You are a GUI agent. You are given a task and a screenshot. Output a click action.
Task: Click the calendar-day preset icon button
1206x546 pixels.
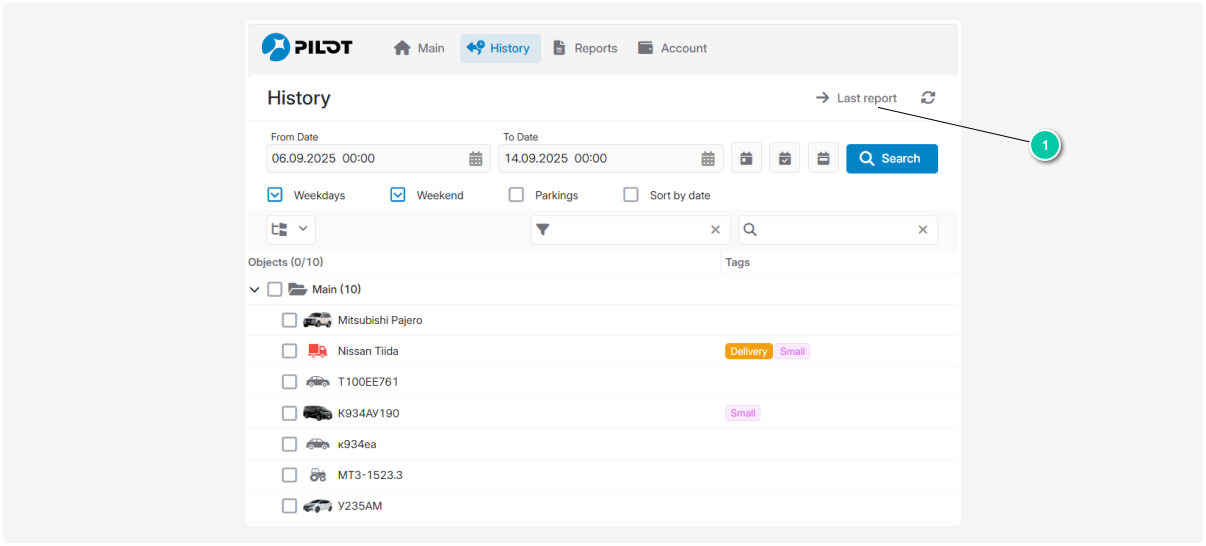click(746, 158)
